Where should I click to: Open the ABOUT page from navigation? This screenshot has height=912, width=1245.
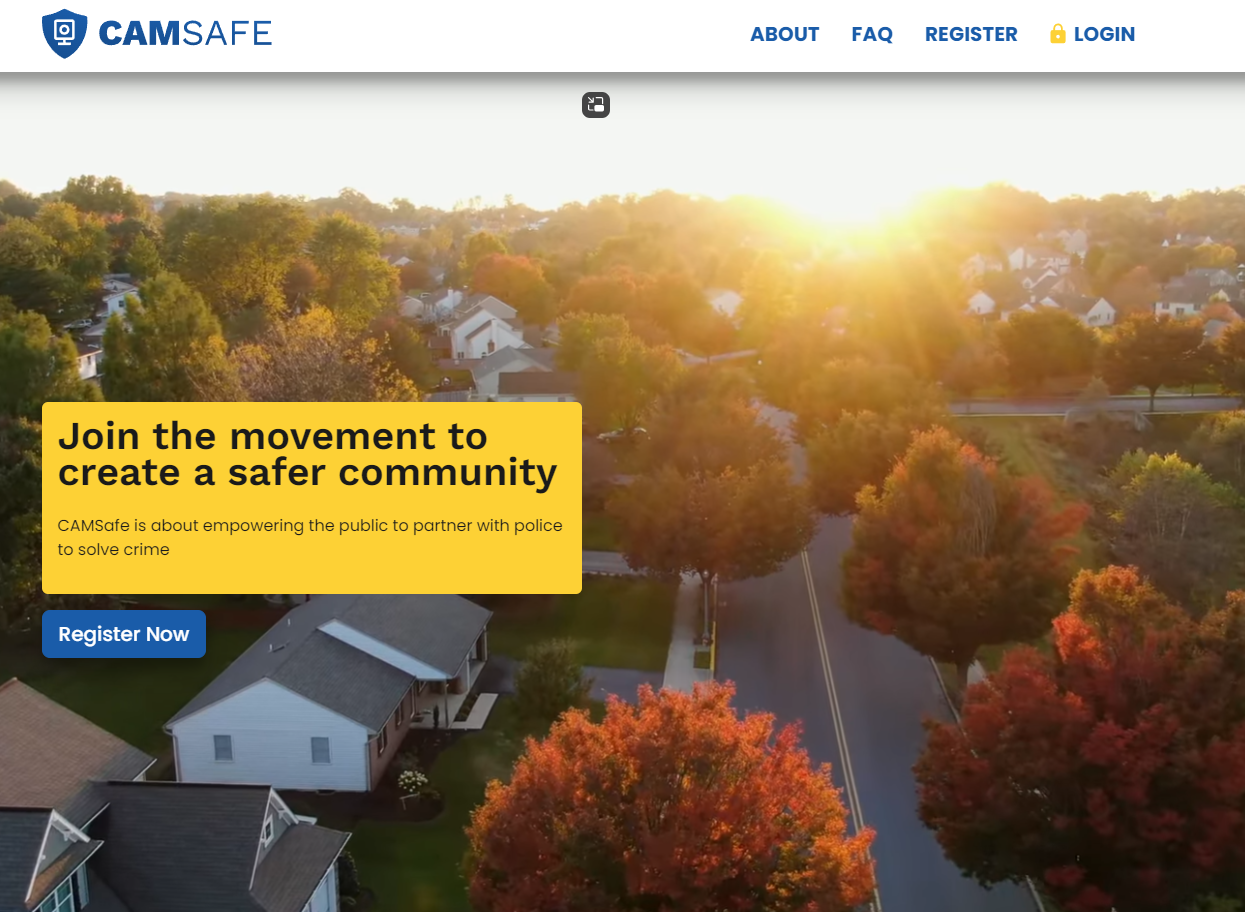pyautogui.click(x=785, y=34)
